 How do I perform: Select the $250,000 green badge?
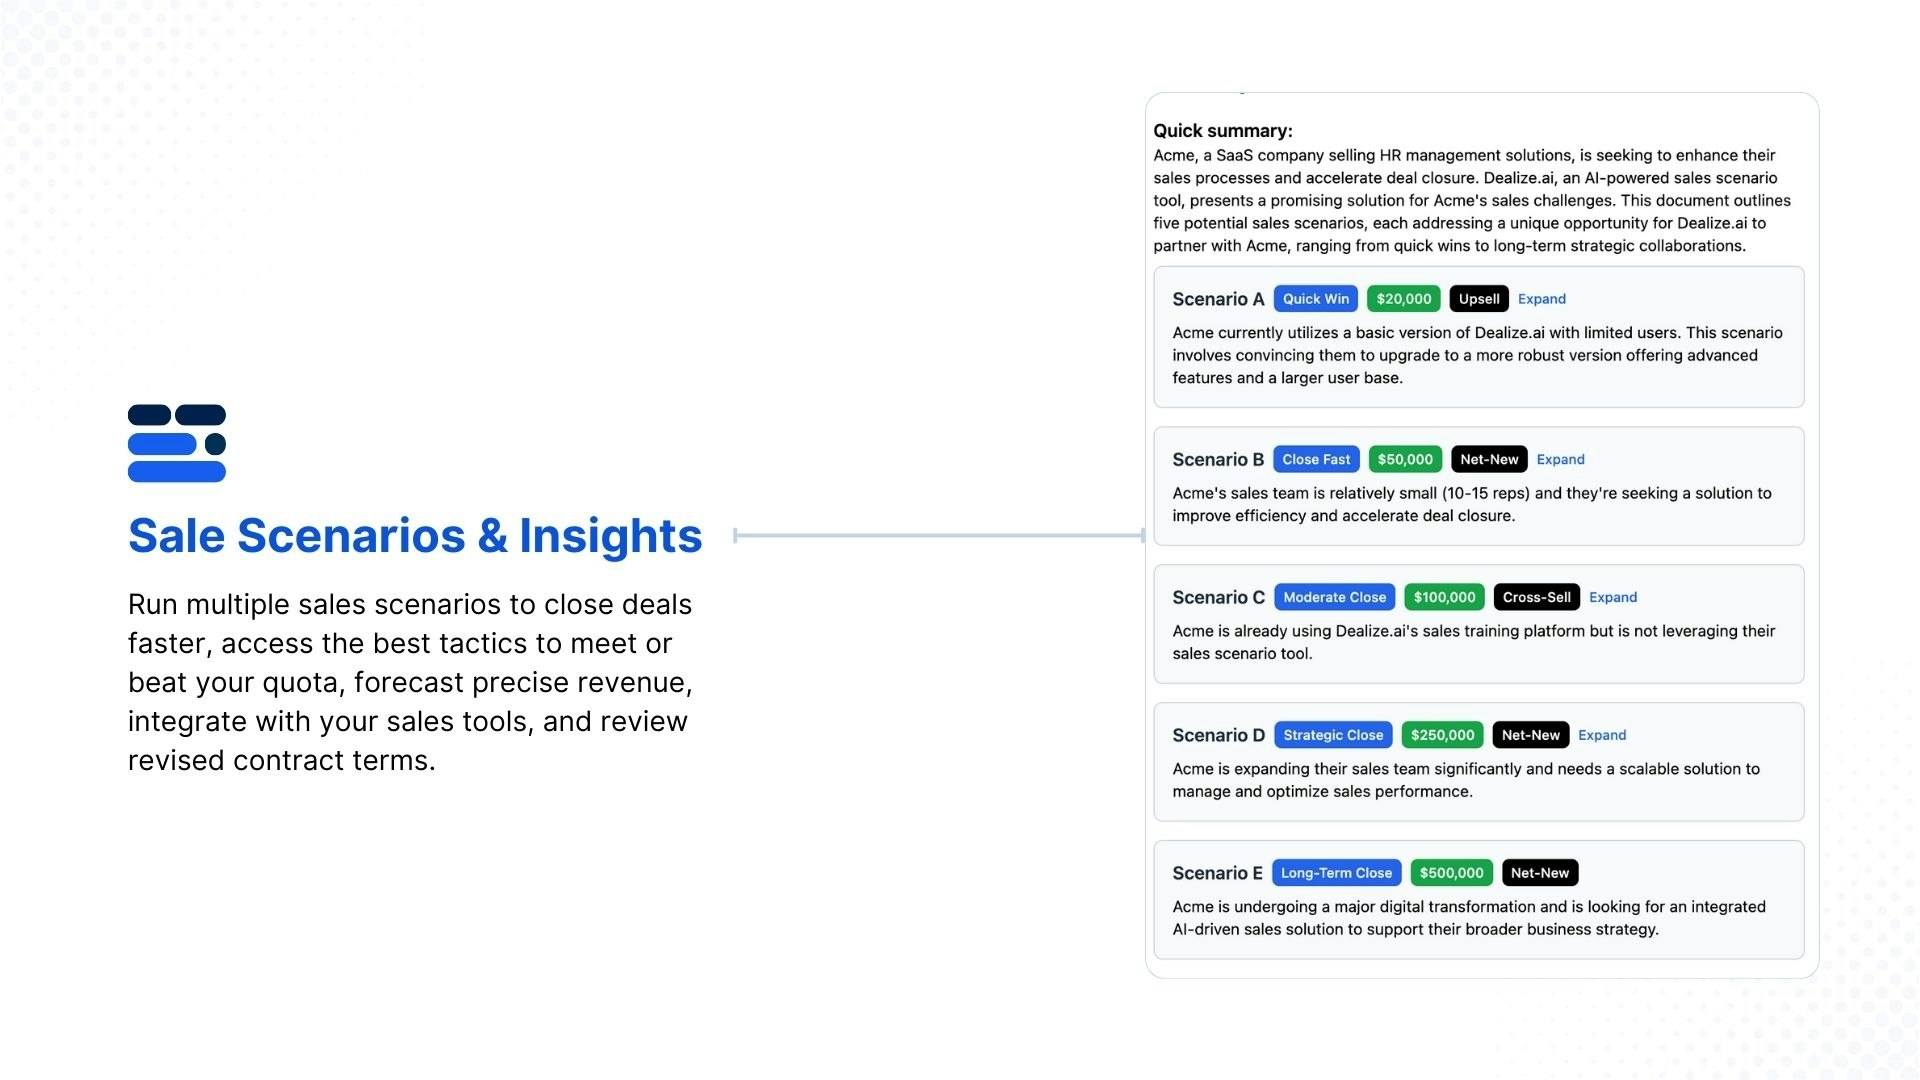pos(1442,735)
